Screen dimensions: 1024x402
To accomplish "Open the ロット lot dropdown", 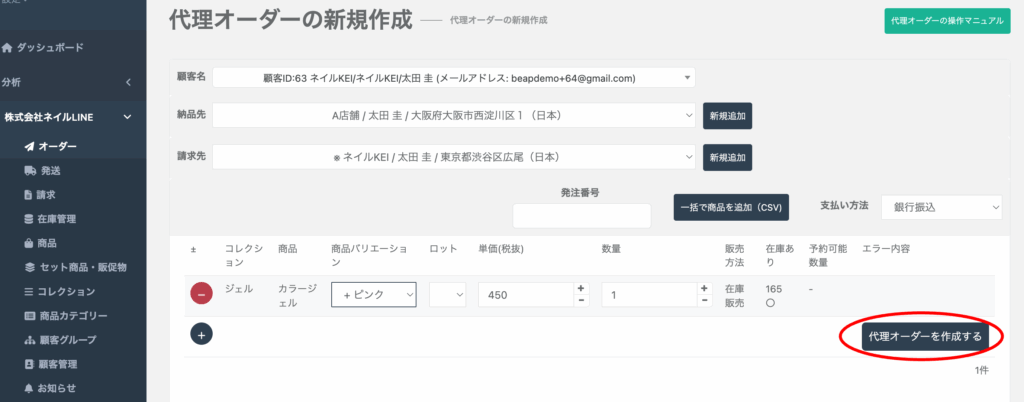I will pos(447,295).
